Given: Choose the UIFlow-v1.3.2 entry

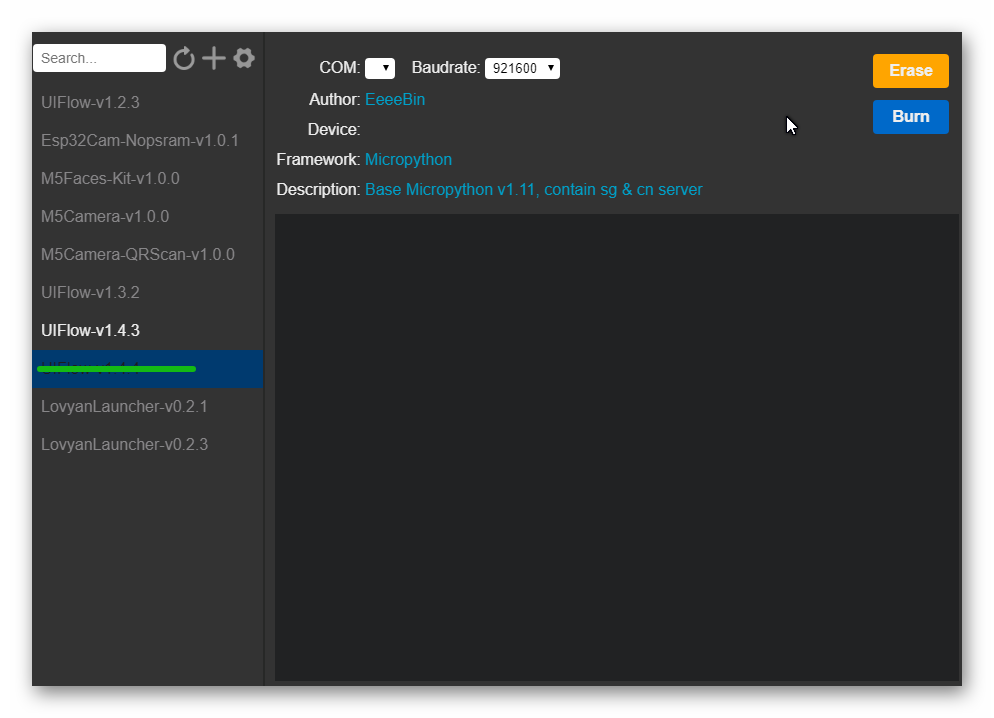Looking at the screenshot, I should coord(90,292).
